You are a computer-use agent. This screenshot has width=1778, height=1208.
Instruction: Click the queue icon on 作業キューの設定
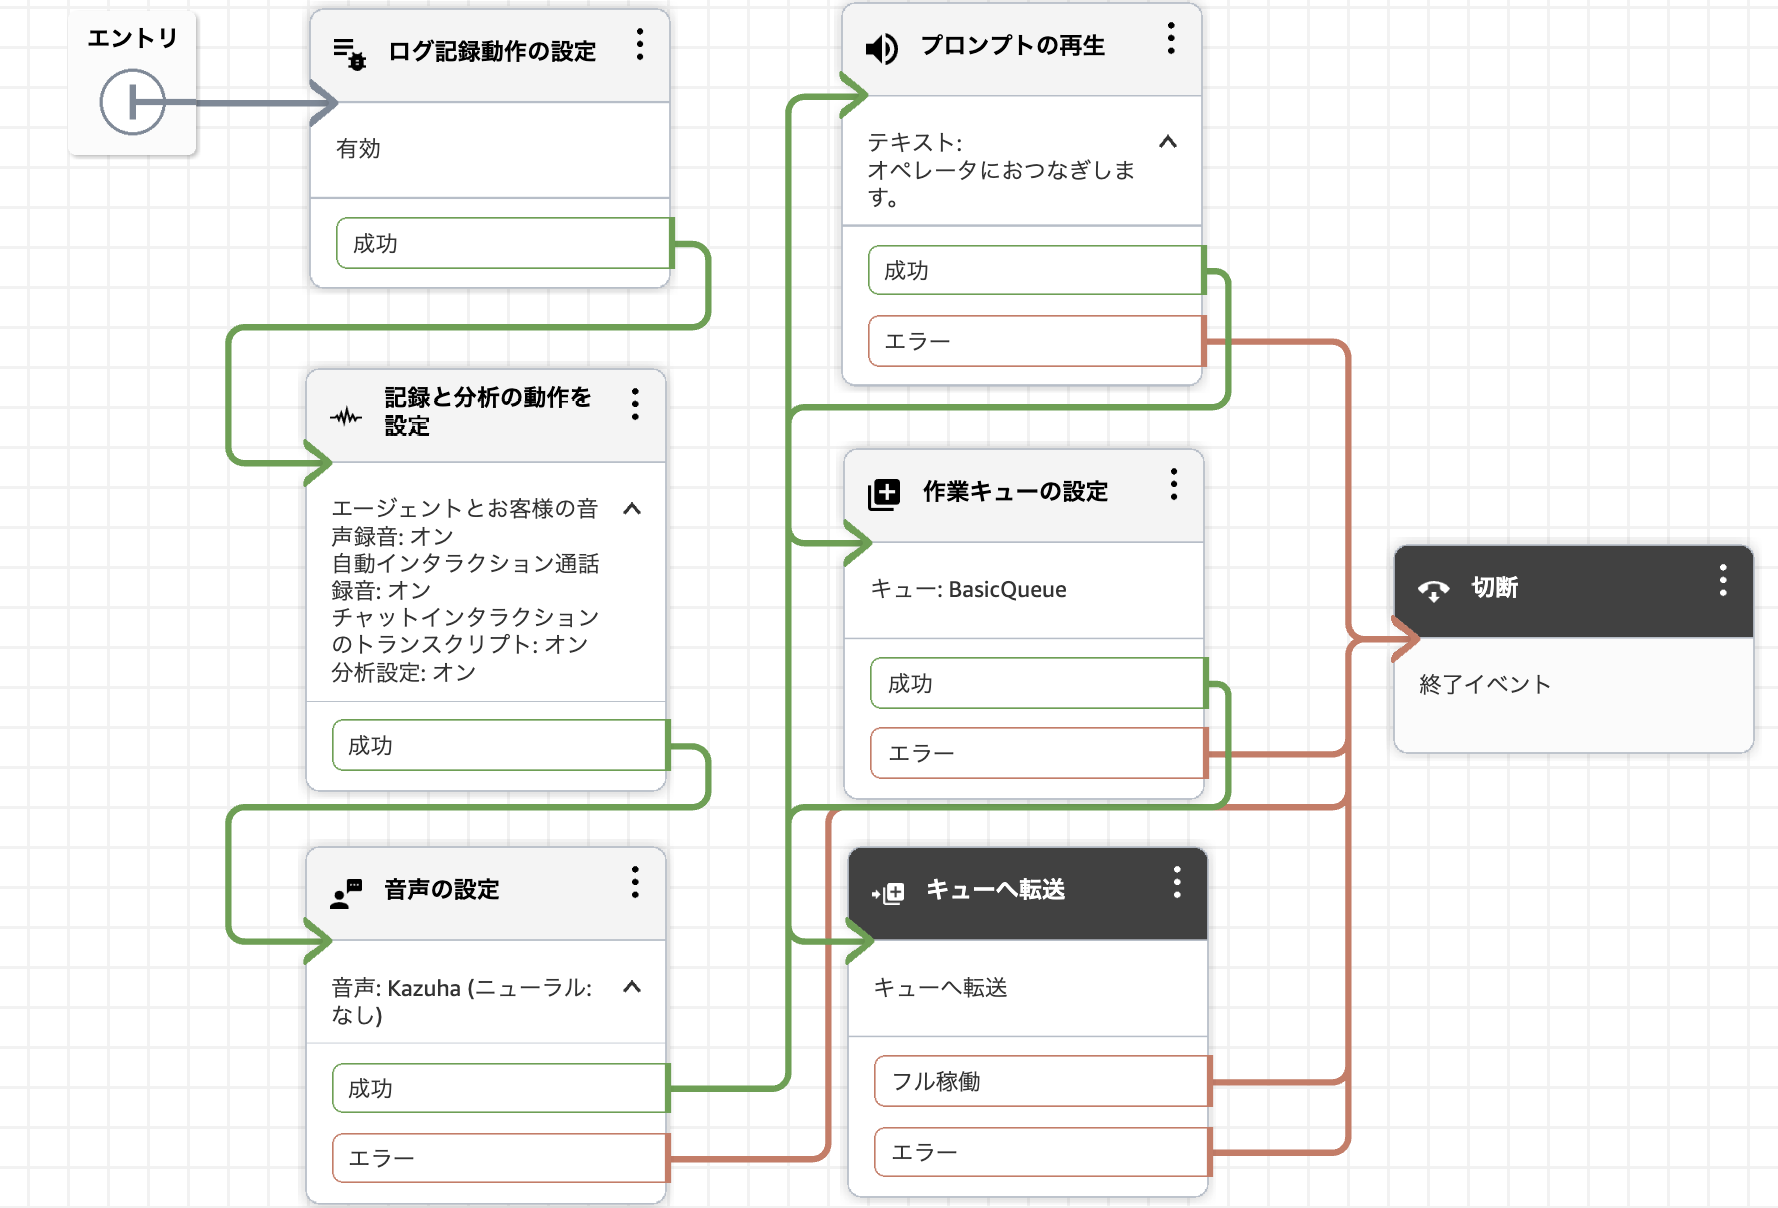[x=884, y=493]
